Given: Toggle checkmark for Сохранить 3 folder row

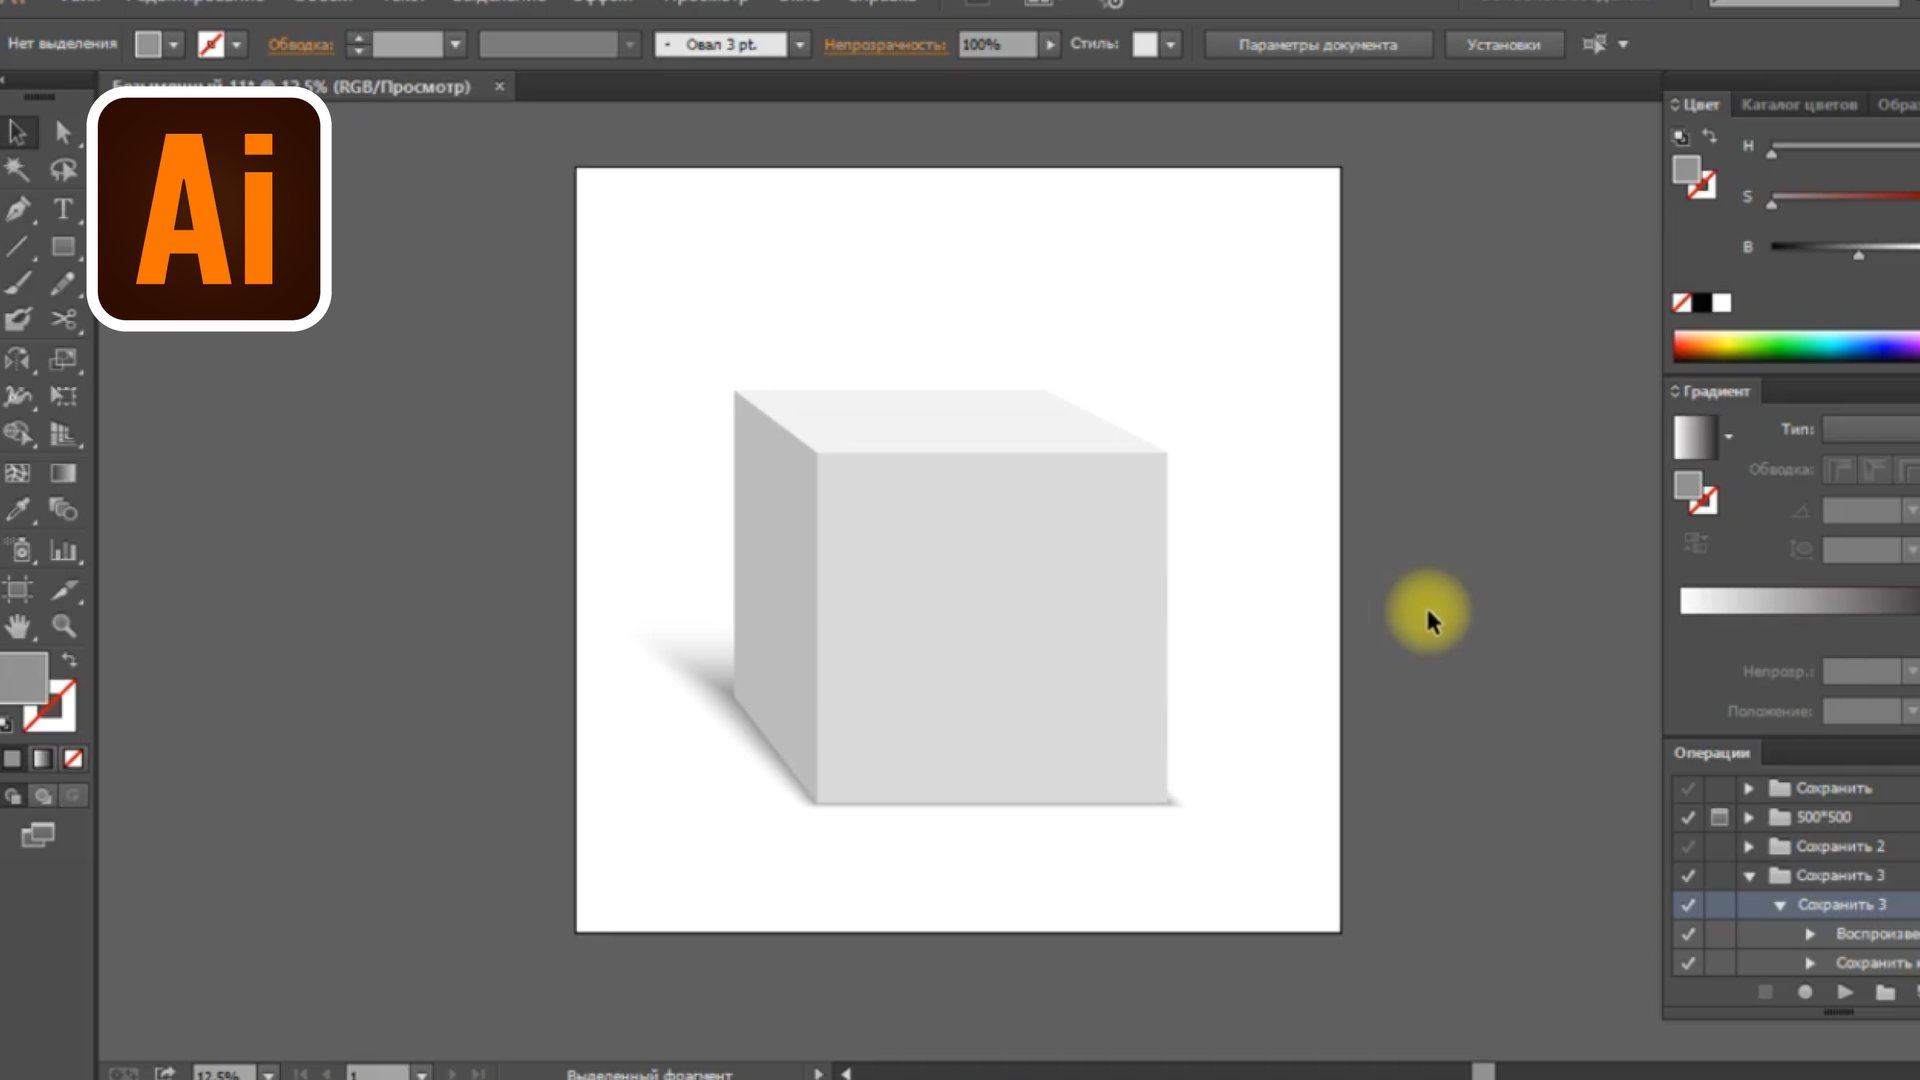Looking at the screenshot, I should 1688,875.
